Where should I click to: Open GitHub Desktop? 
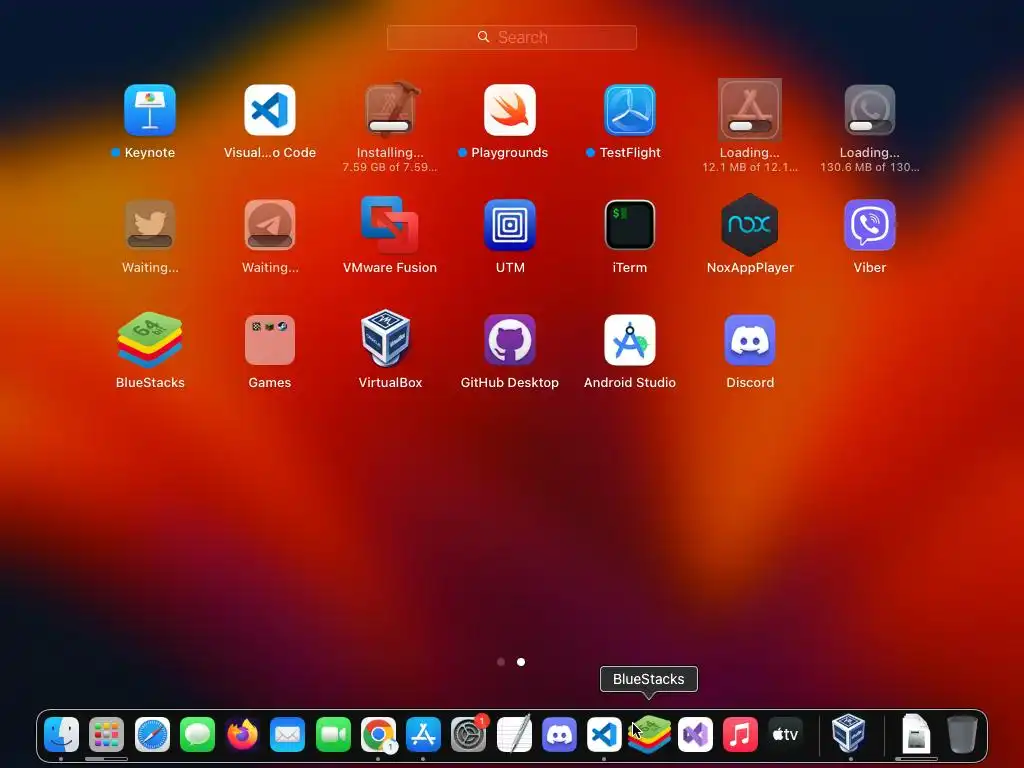point(510,340)
